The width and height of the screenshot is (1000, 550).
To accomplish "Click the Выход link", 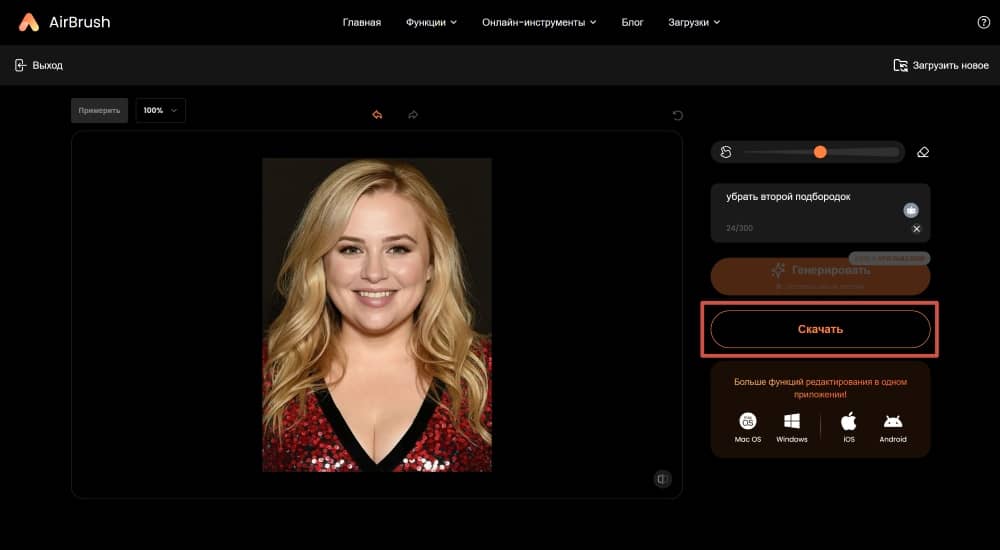I will coord(47,65).
